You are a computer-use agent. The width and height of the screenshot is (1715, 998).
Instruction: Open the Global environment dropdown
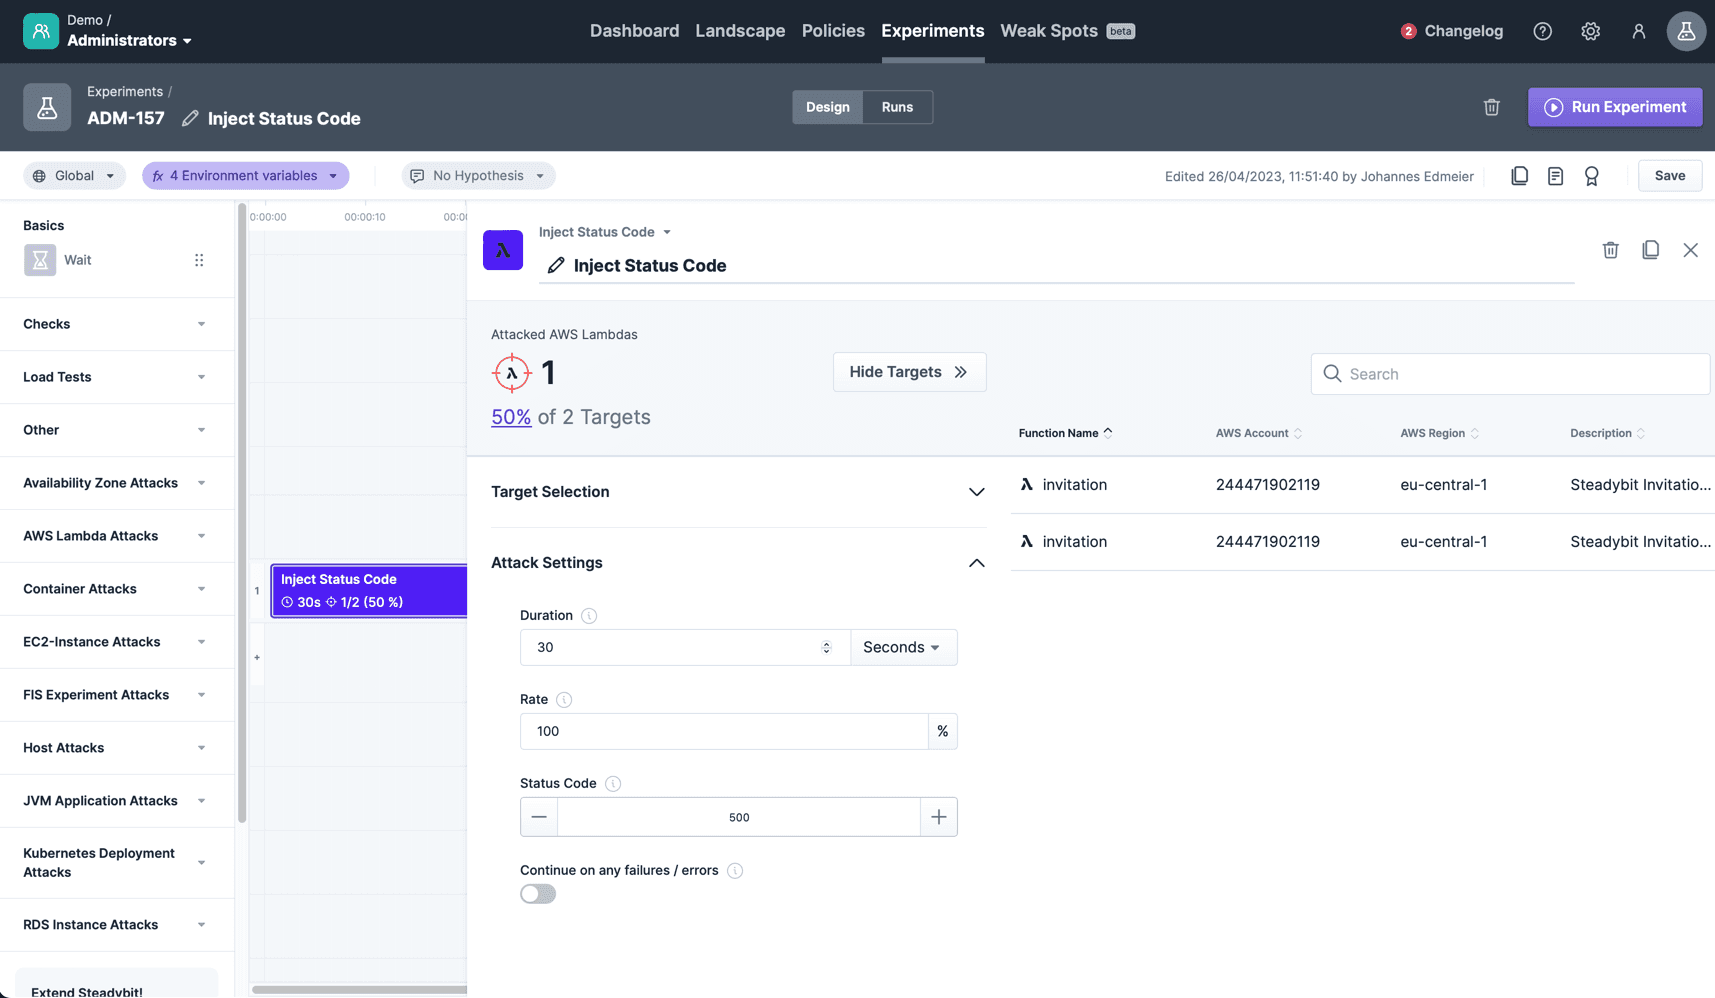73,175
